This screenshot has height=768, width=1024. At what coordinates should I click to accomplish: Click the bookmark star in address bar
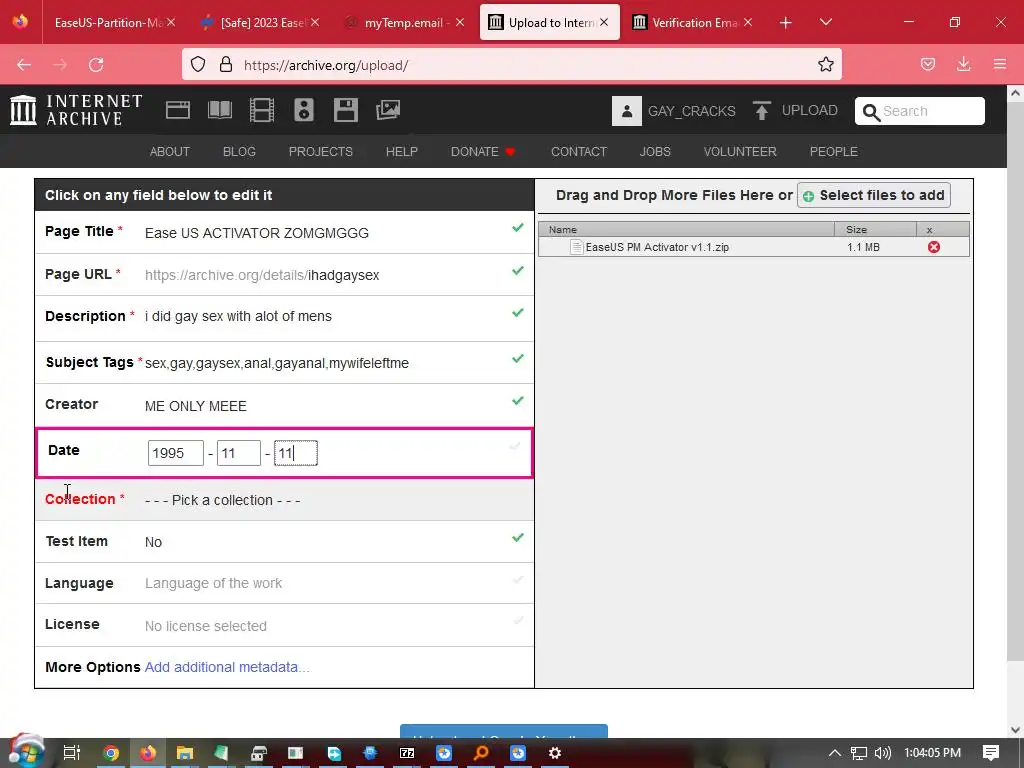pos(825,65)
